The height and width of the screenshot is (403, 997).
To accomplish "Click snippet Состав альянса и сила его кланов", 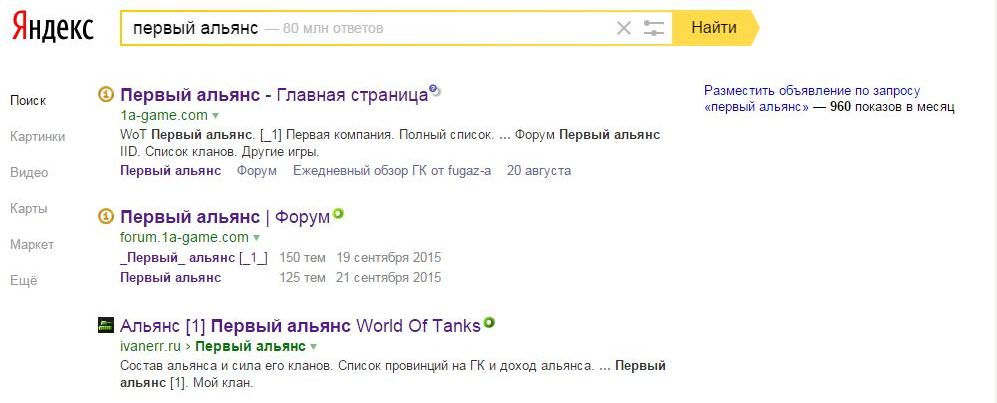I will [226, 365].
